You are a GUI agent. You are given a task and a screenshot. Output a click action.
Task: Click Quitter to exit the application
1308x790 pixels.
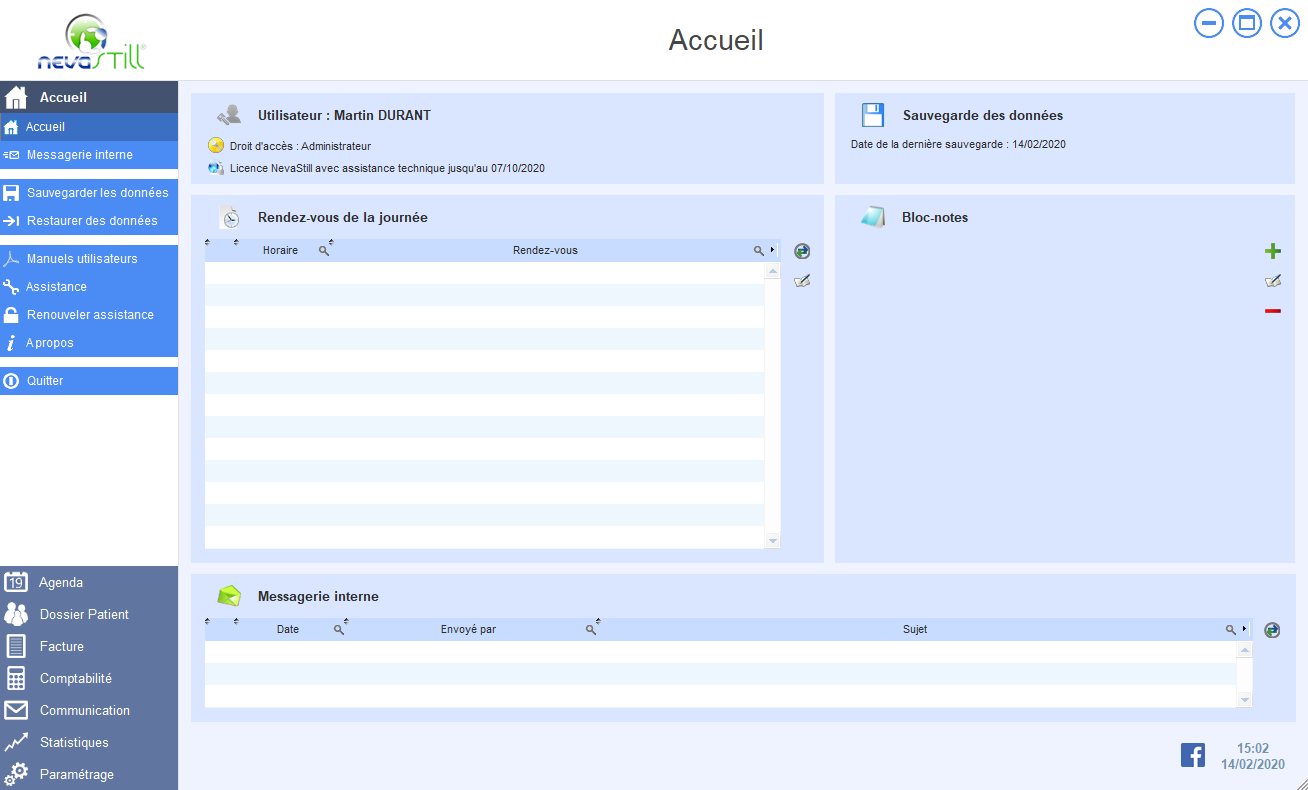click(45, 381)
